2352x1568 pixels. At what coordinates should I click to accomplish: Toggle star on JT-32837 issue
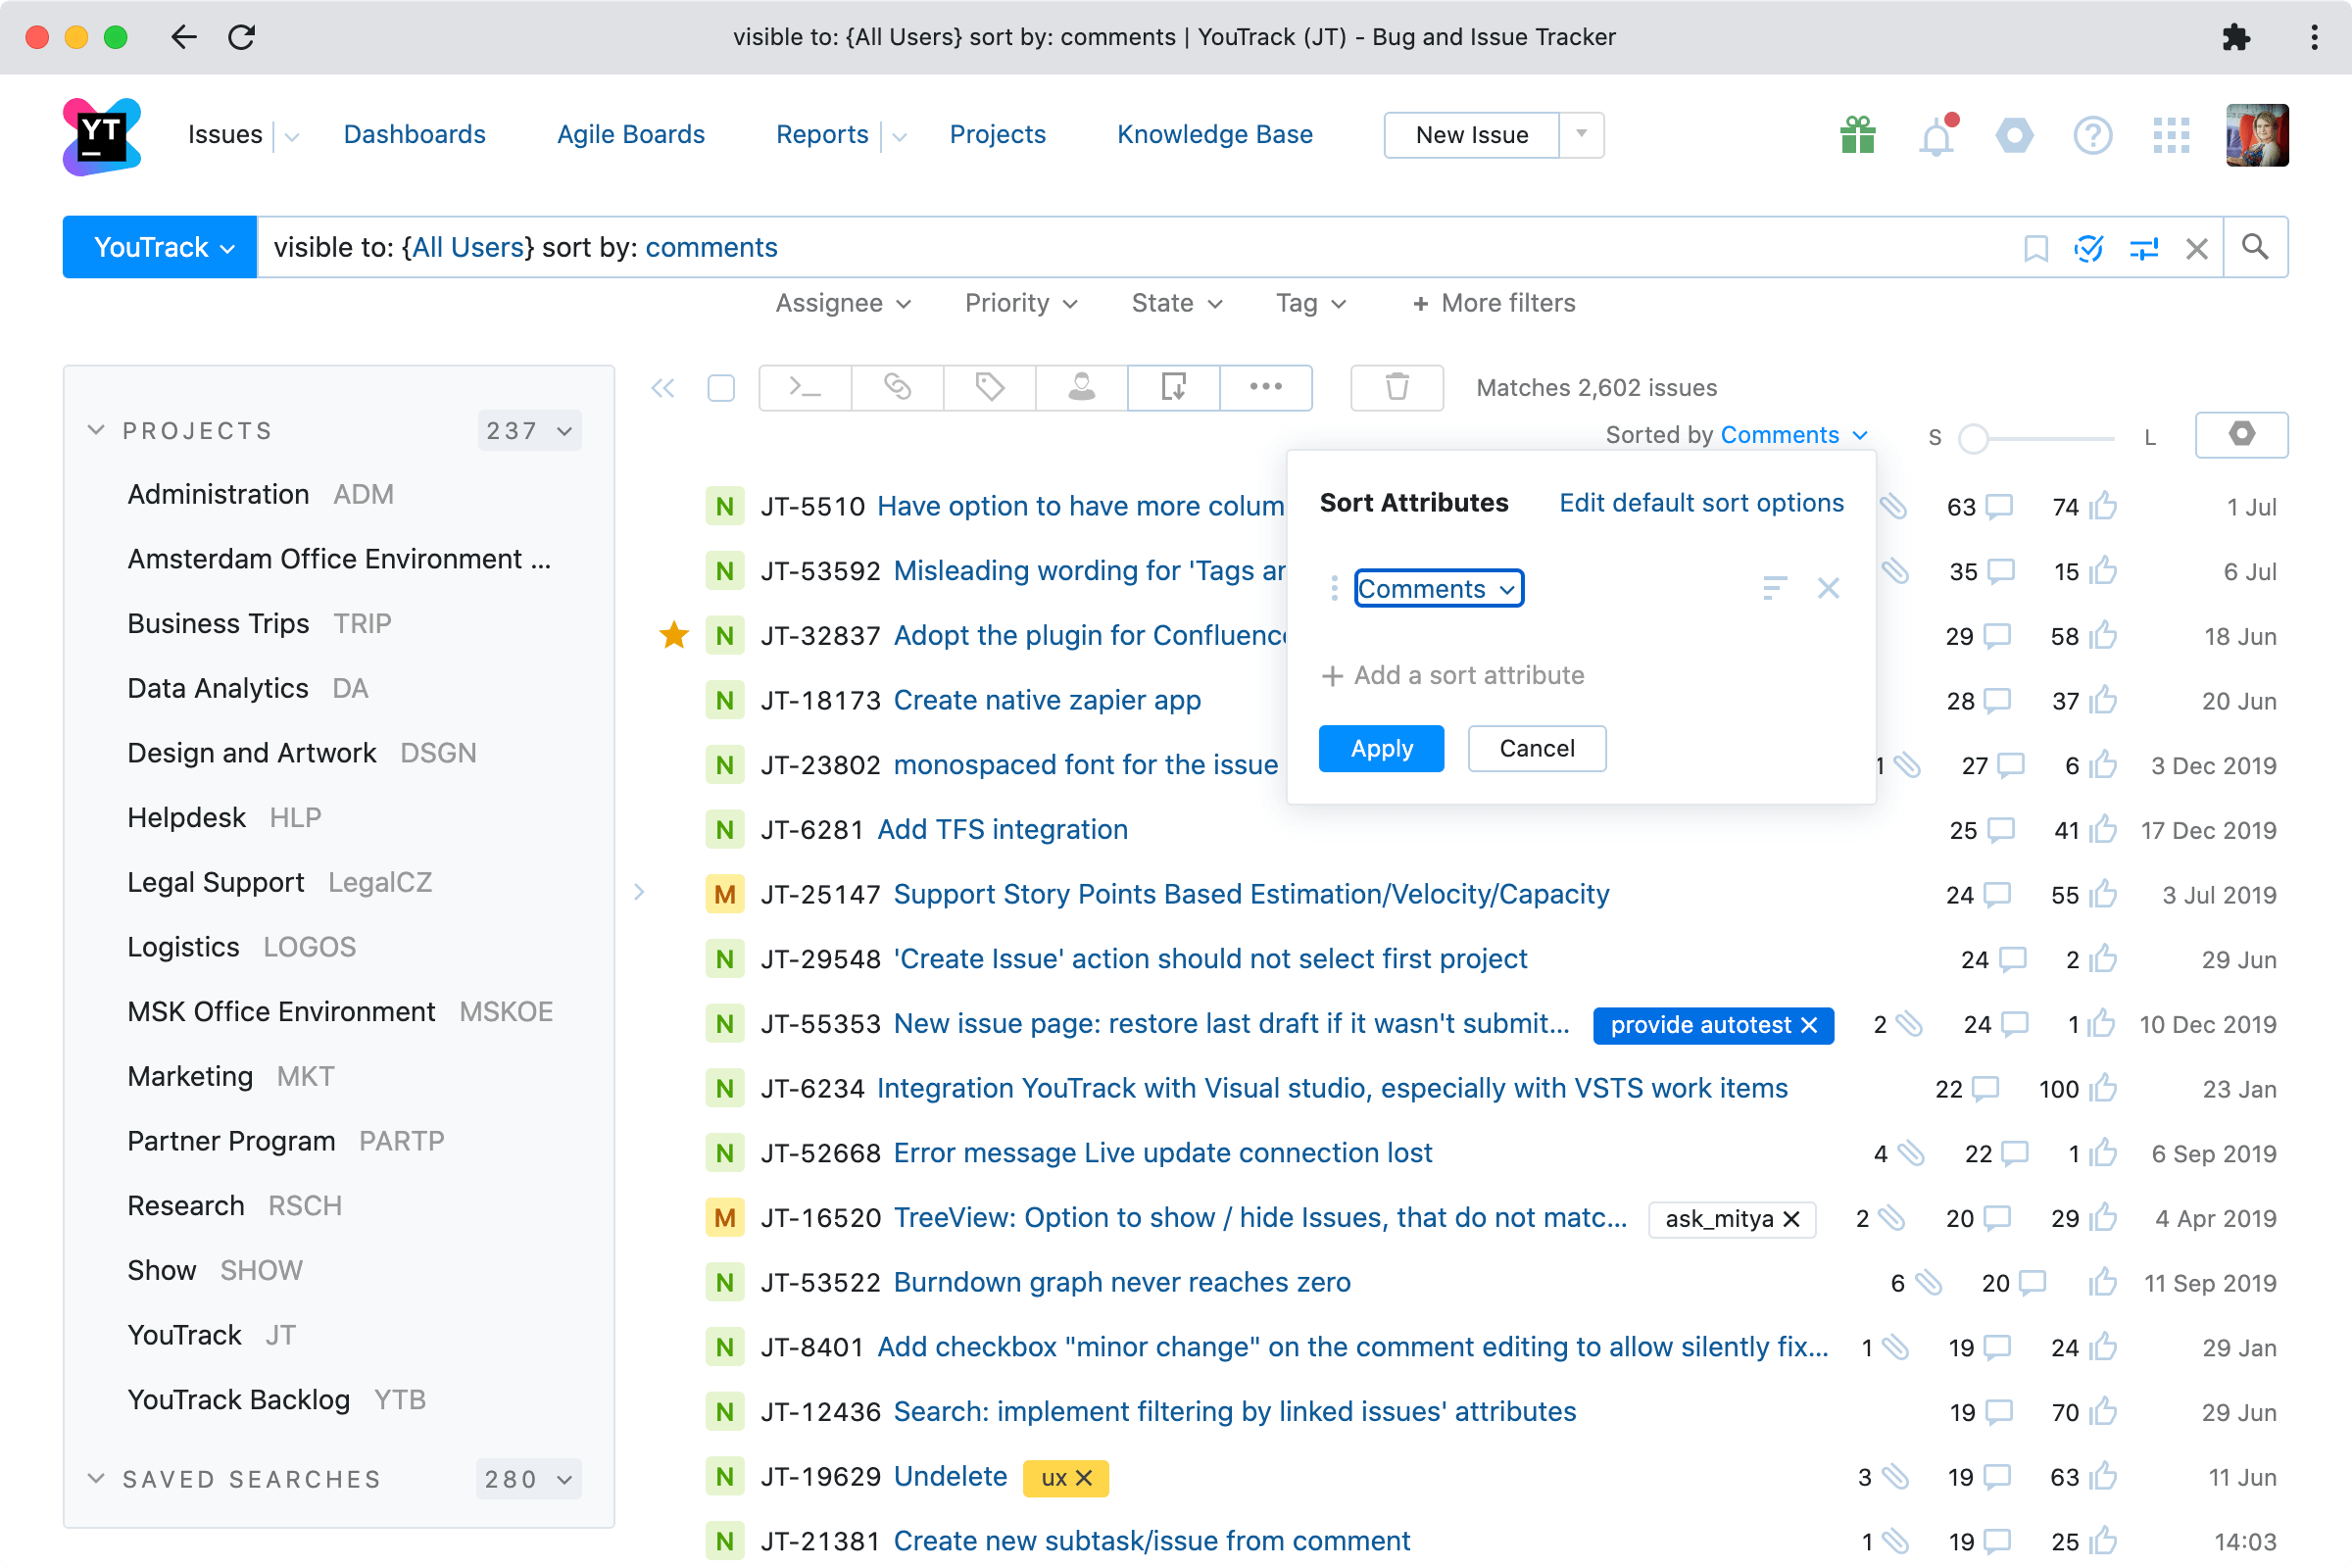pyautogui.click(x=674, y=635)
